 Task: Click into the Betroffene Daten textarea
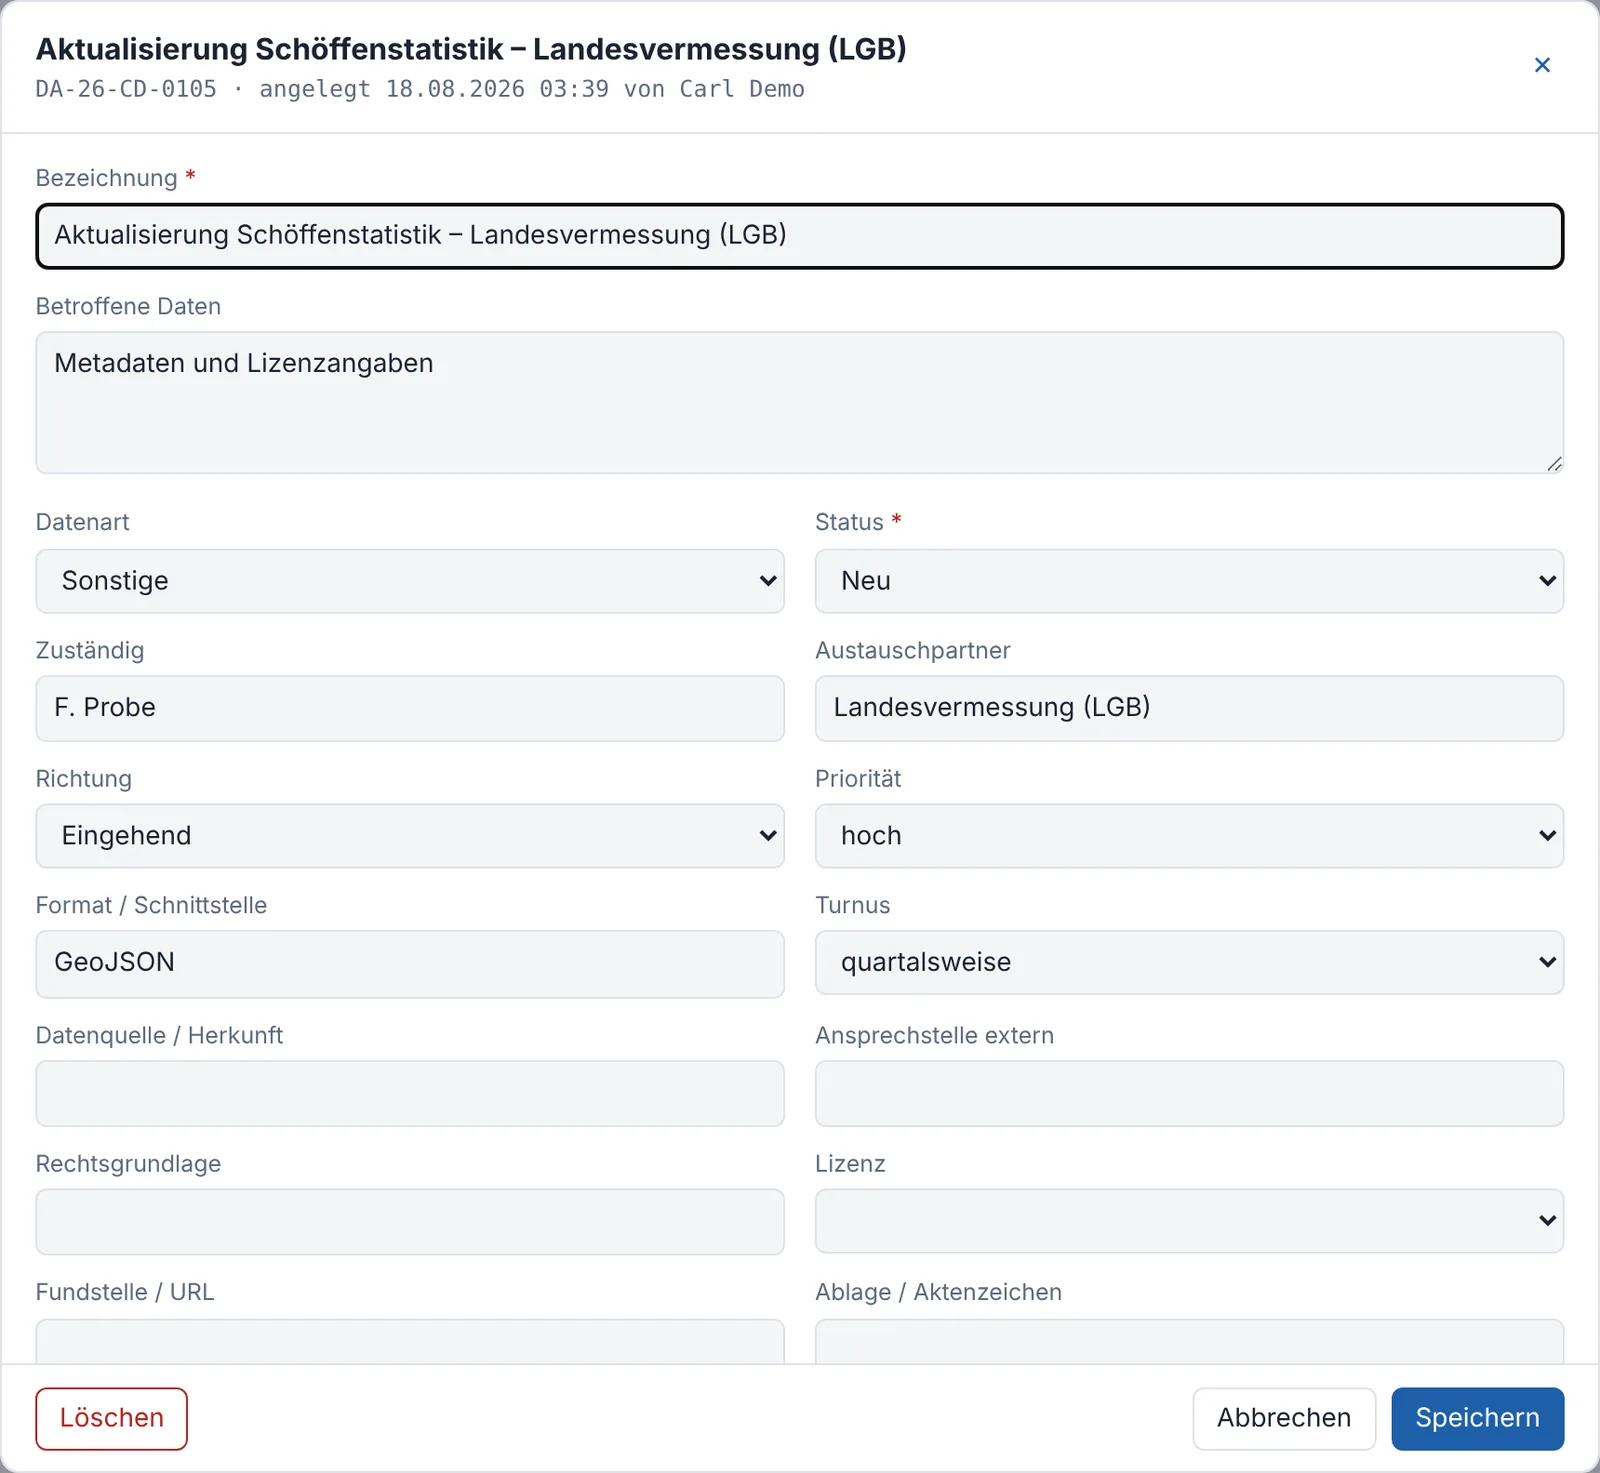pos(800,403)
